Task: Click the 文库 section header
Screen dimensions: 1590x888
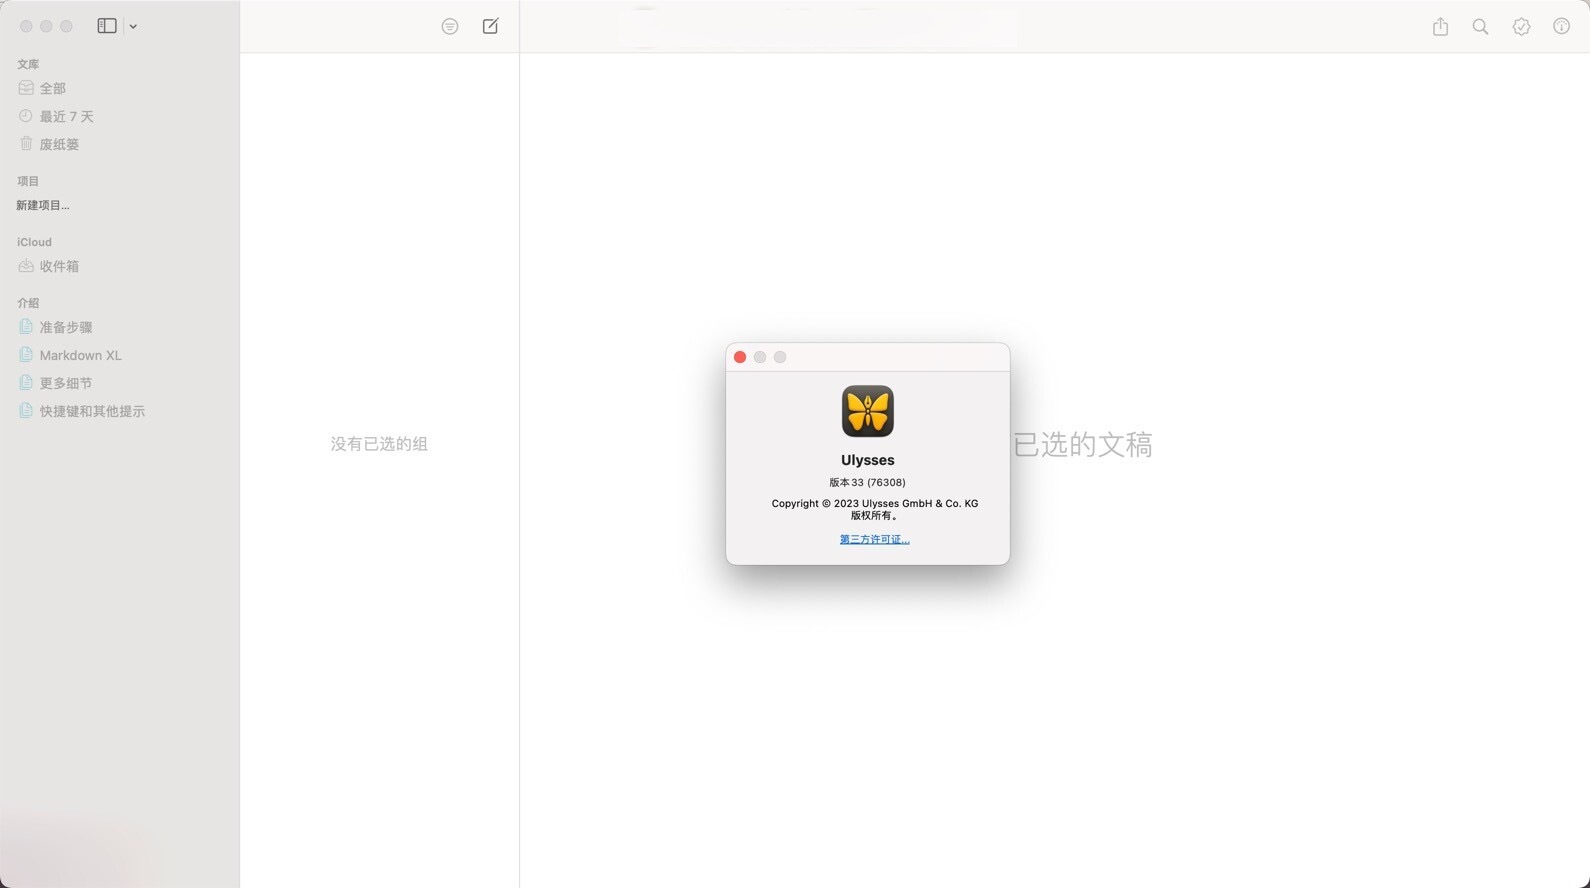Action: point(28,64)
